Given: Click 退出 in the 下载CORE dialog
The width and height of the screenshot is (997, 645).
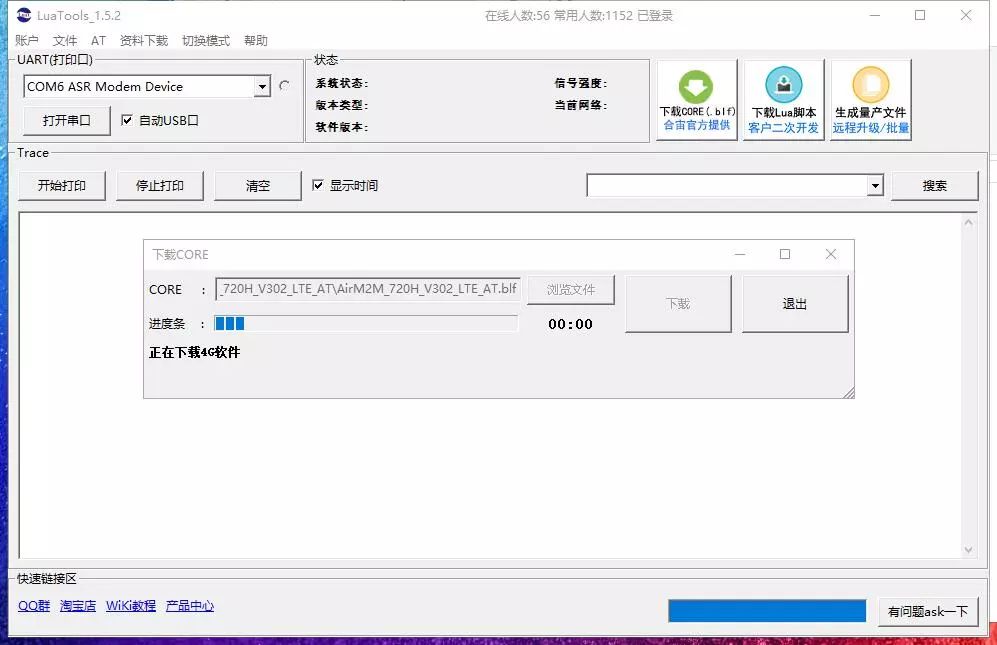Looking at the screenshot, I should click(795, 303).
